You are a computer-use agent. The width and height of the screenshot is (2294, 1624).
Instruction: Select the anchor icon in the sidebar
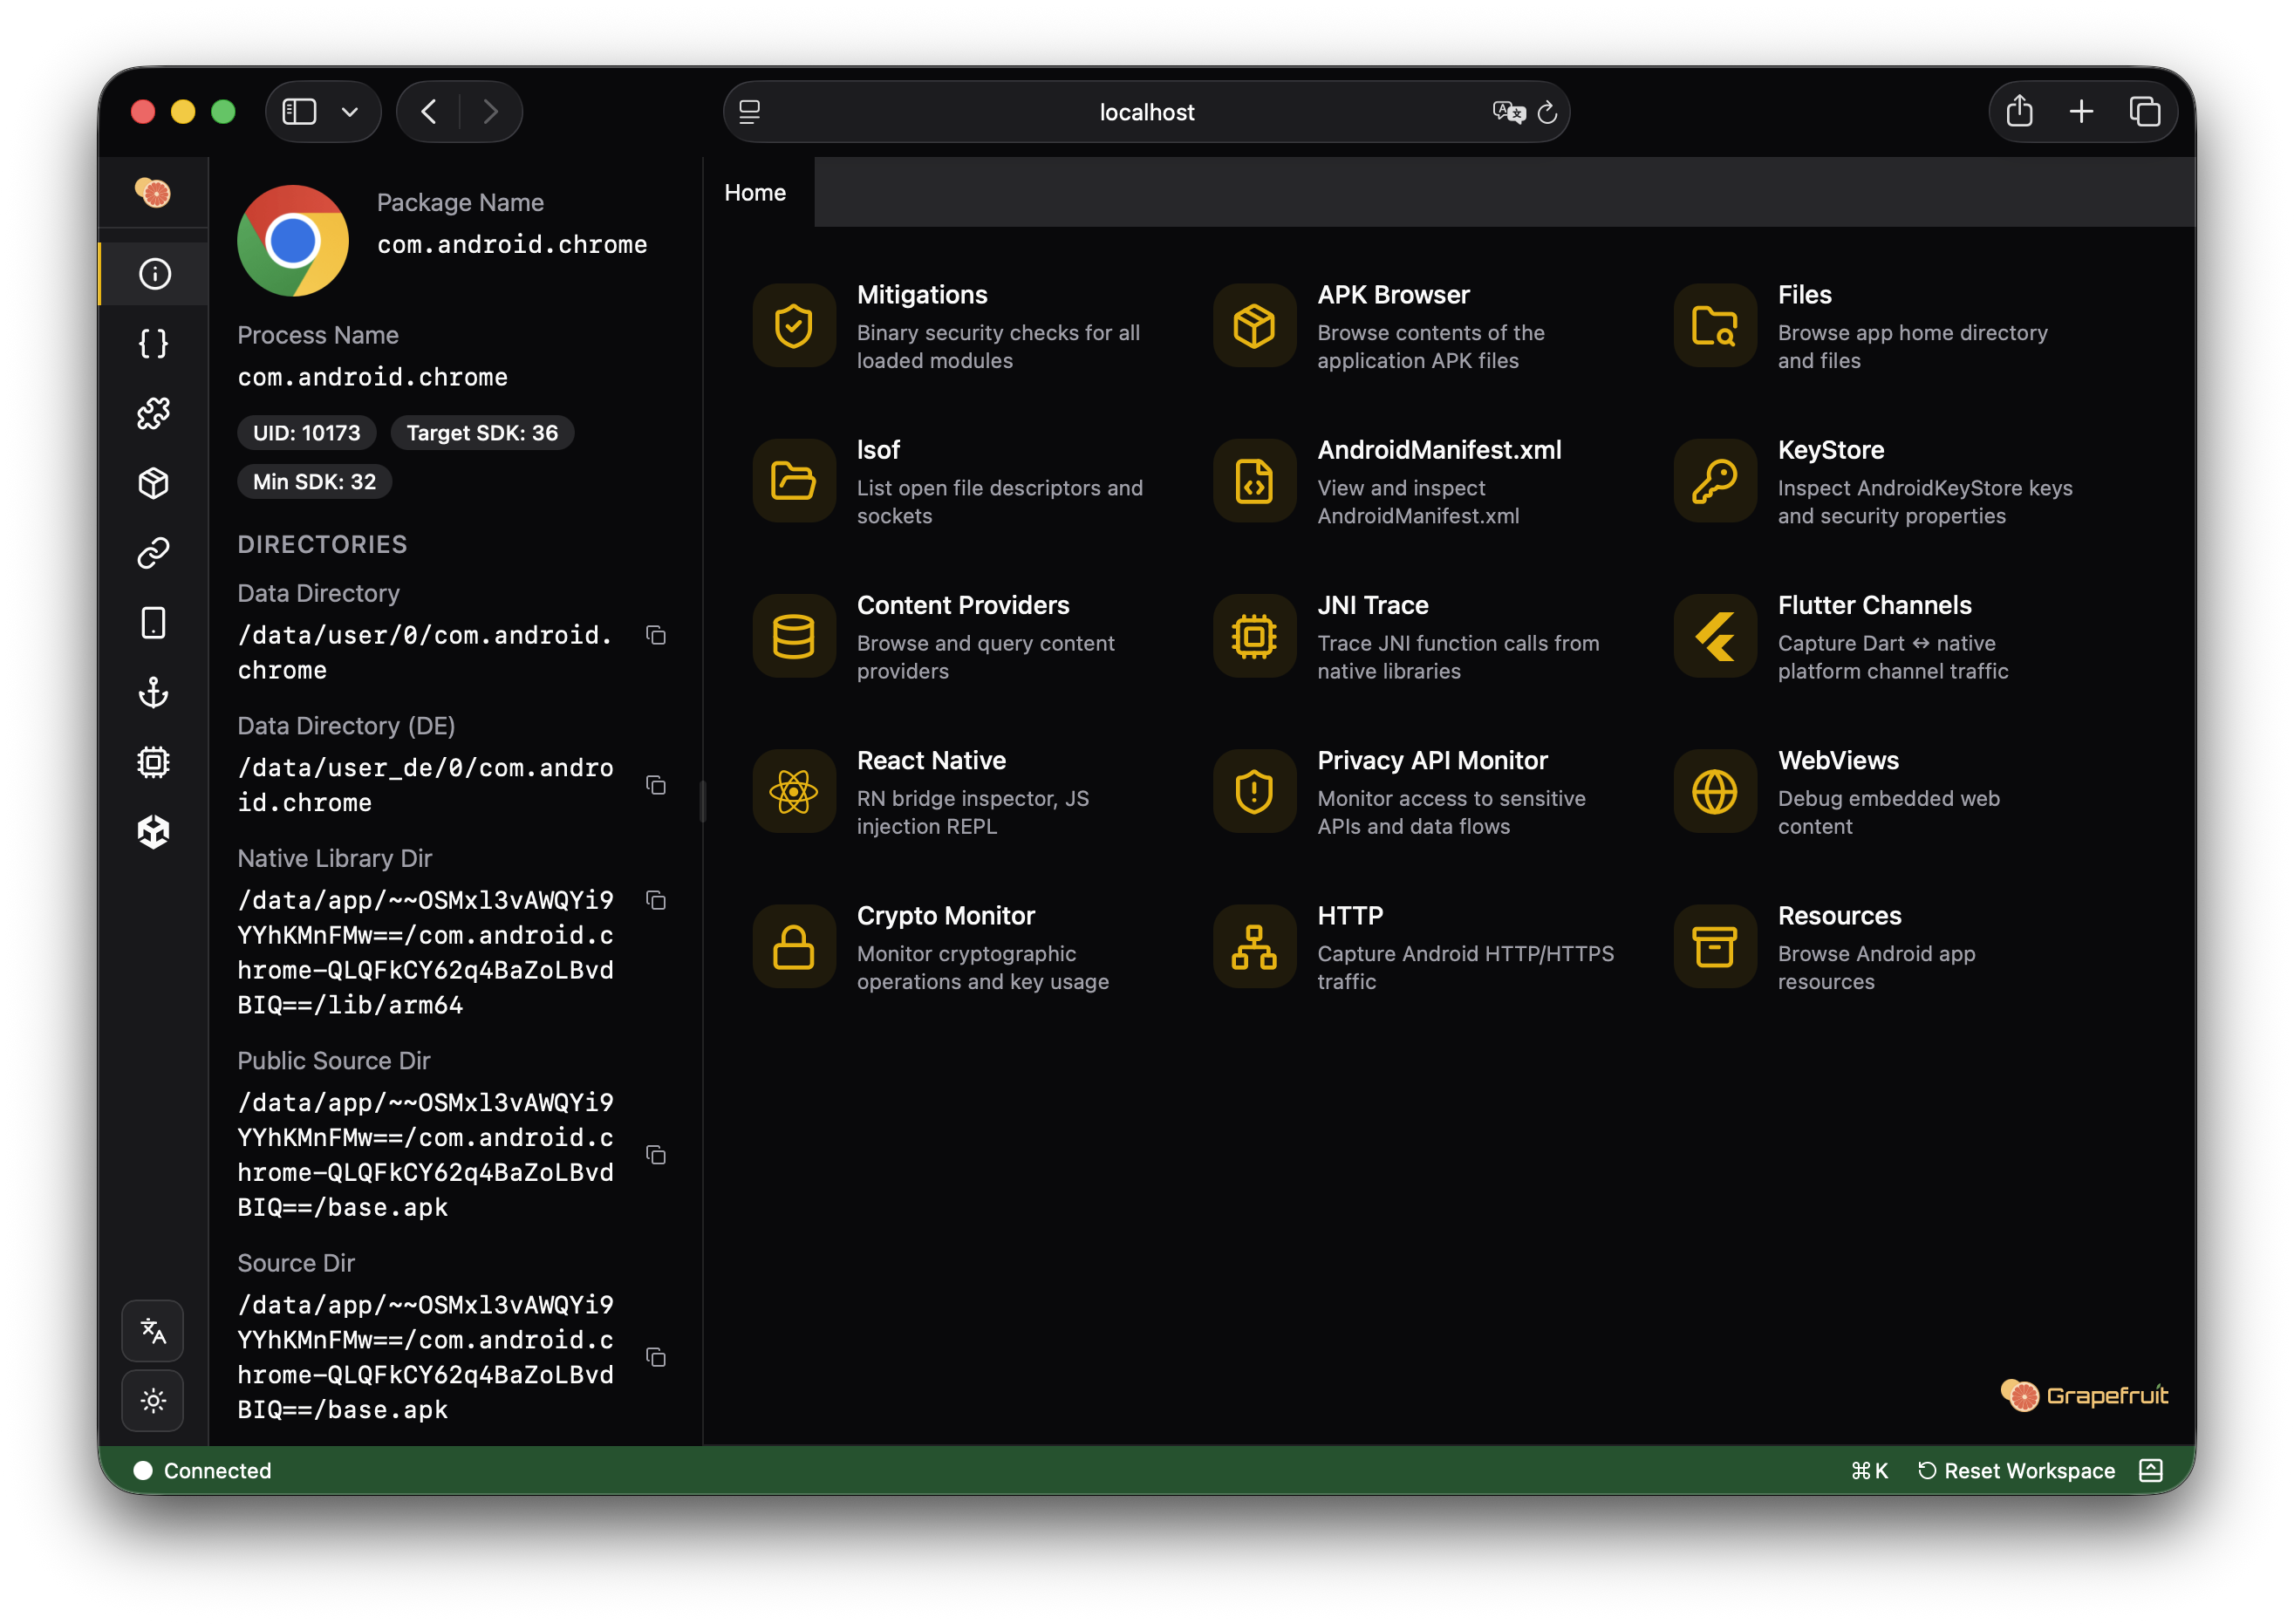[152, 692]
